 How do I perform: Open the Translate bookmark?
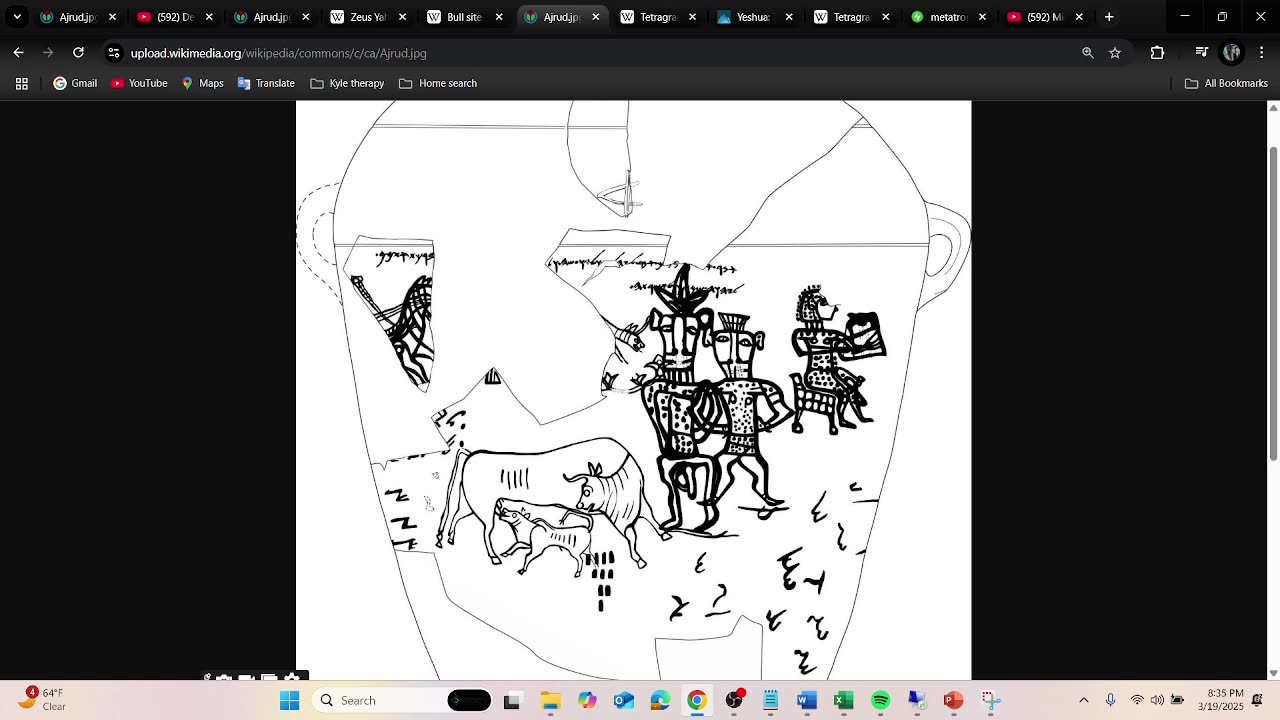tap(266, 84)
